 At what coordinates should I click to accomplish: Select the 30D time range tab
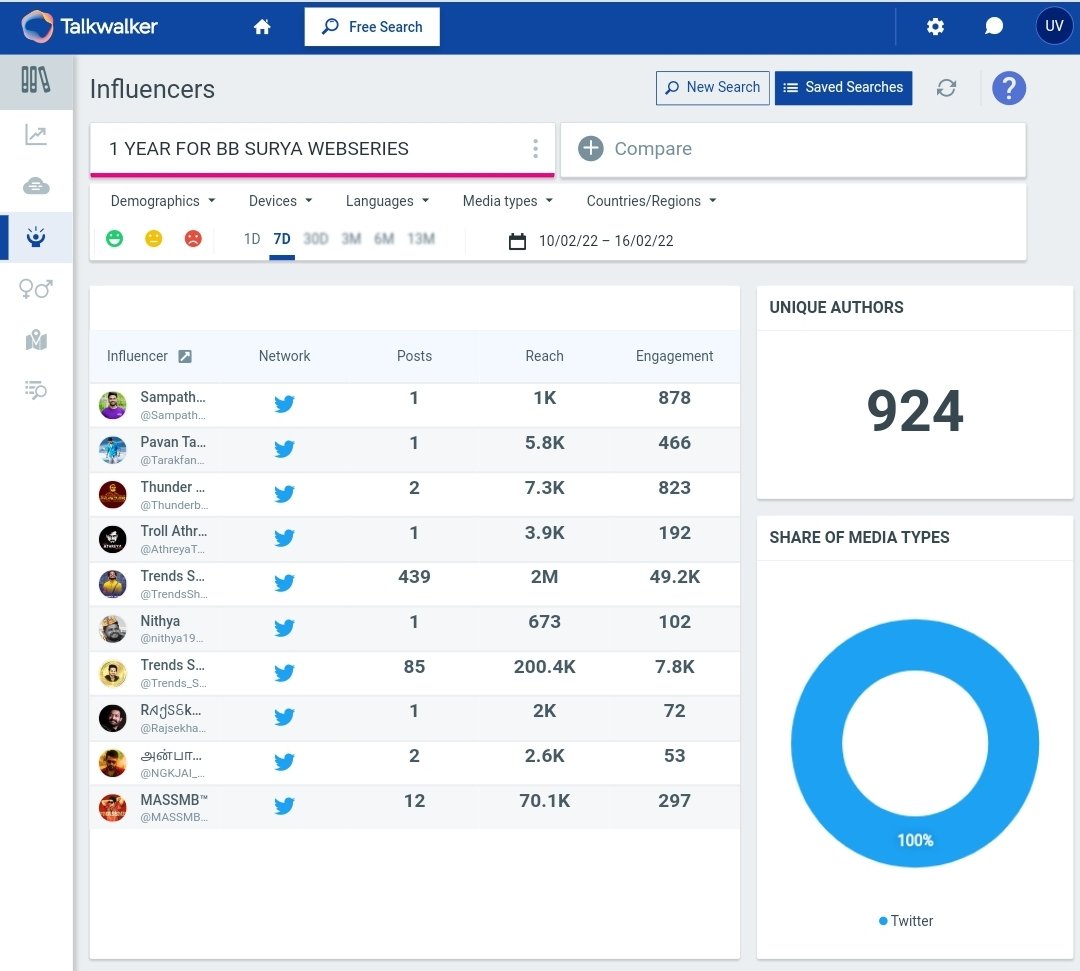pyautogui.click(x=315, y=239)
